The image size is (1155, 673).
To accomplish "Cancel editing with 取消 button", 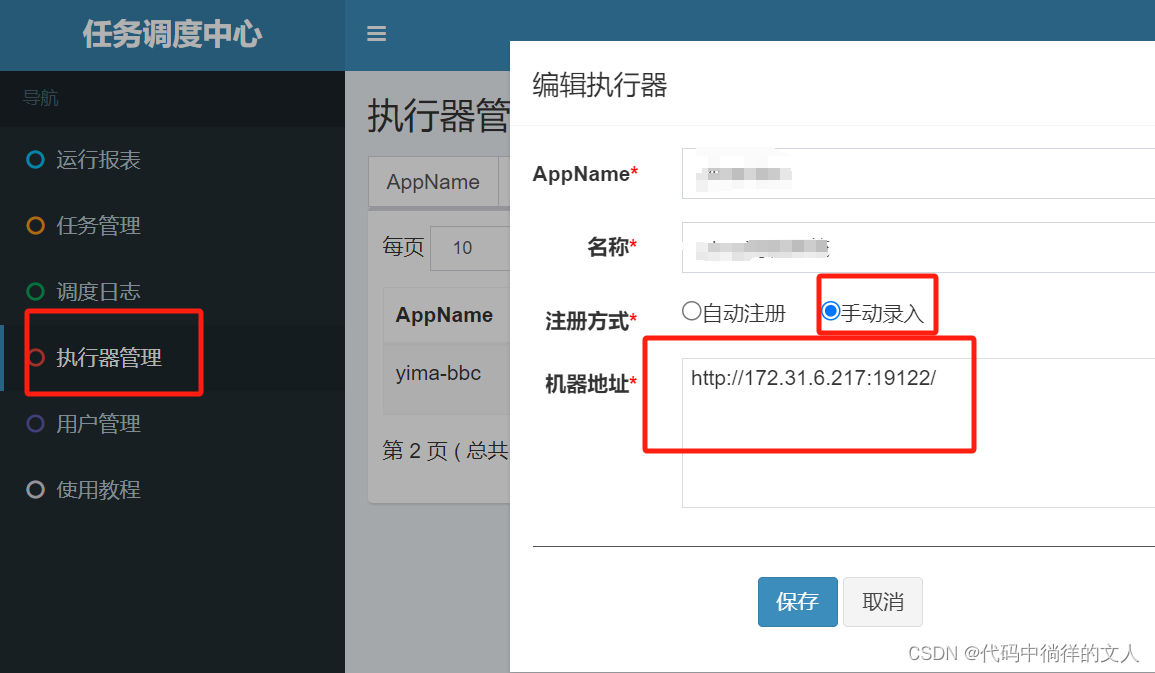I will (882, 602).
